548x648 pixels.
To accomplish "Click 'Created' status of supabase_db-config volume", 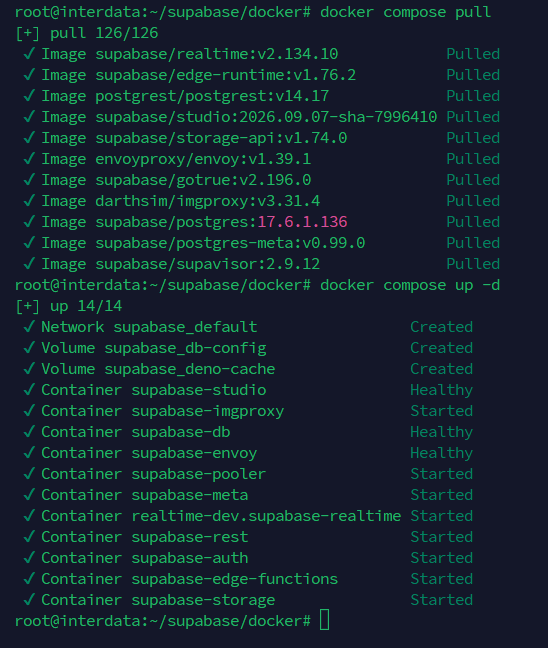I will point(441,348).
